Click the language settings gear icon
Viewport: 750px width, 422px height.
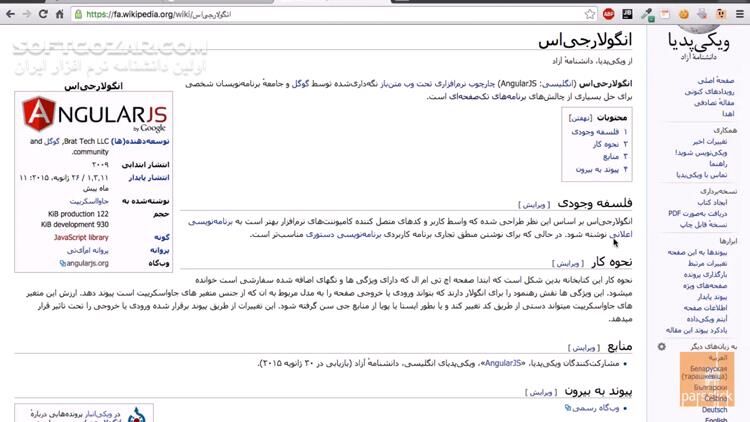(x=662, y=346)
